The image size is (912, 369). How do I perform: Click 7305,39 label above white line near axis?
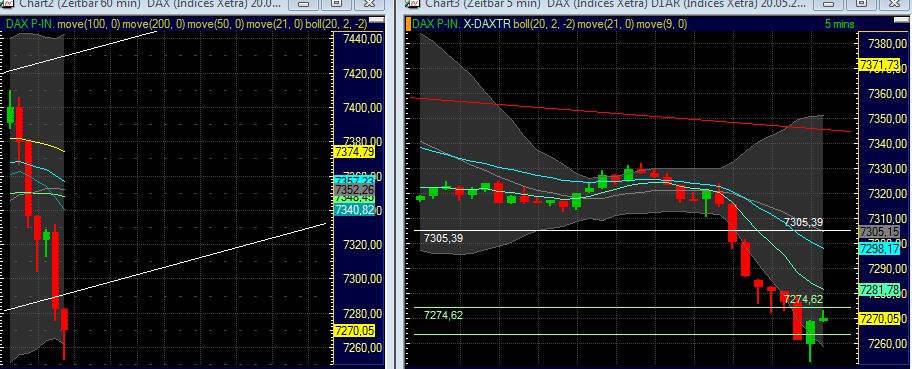(804, 222)
